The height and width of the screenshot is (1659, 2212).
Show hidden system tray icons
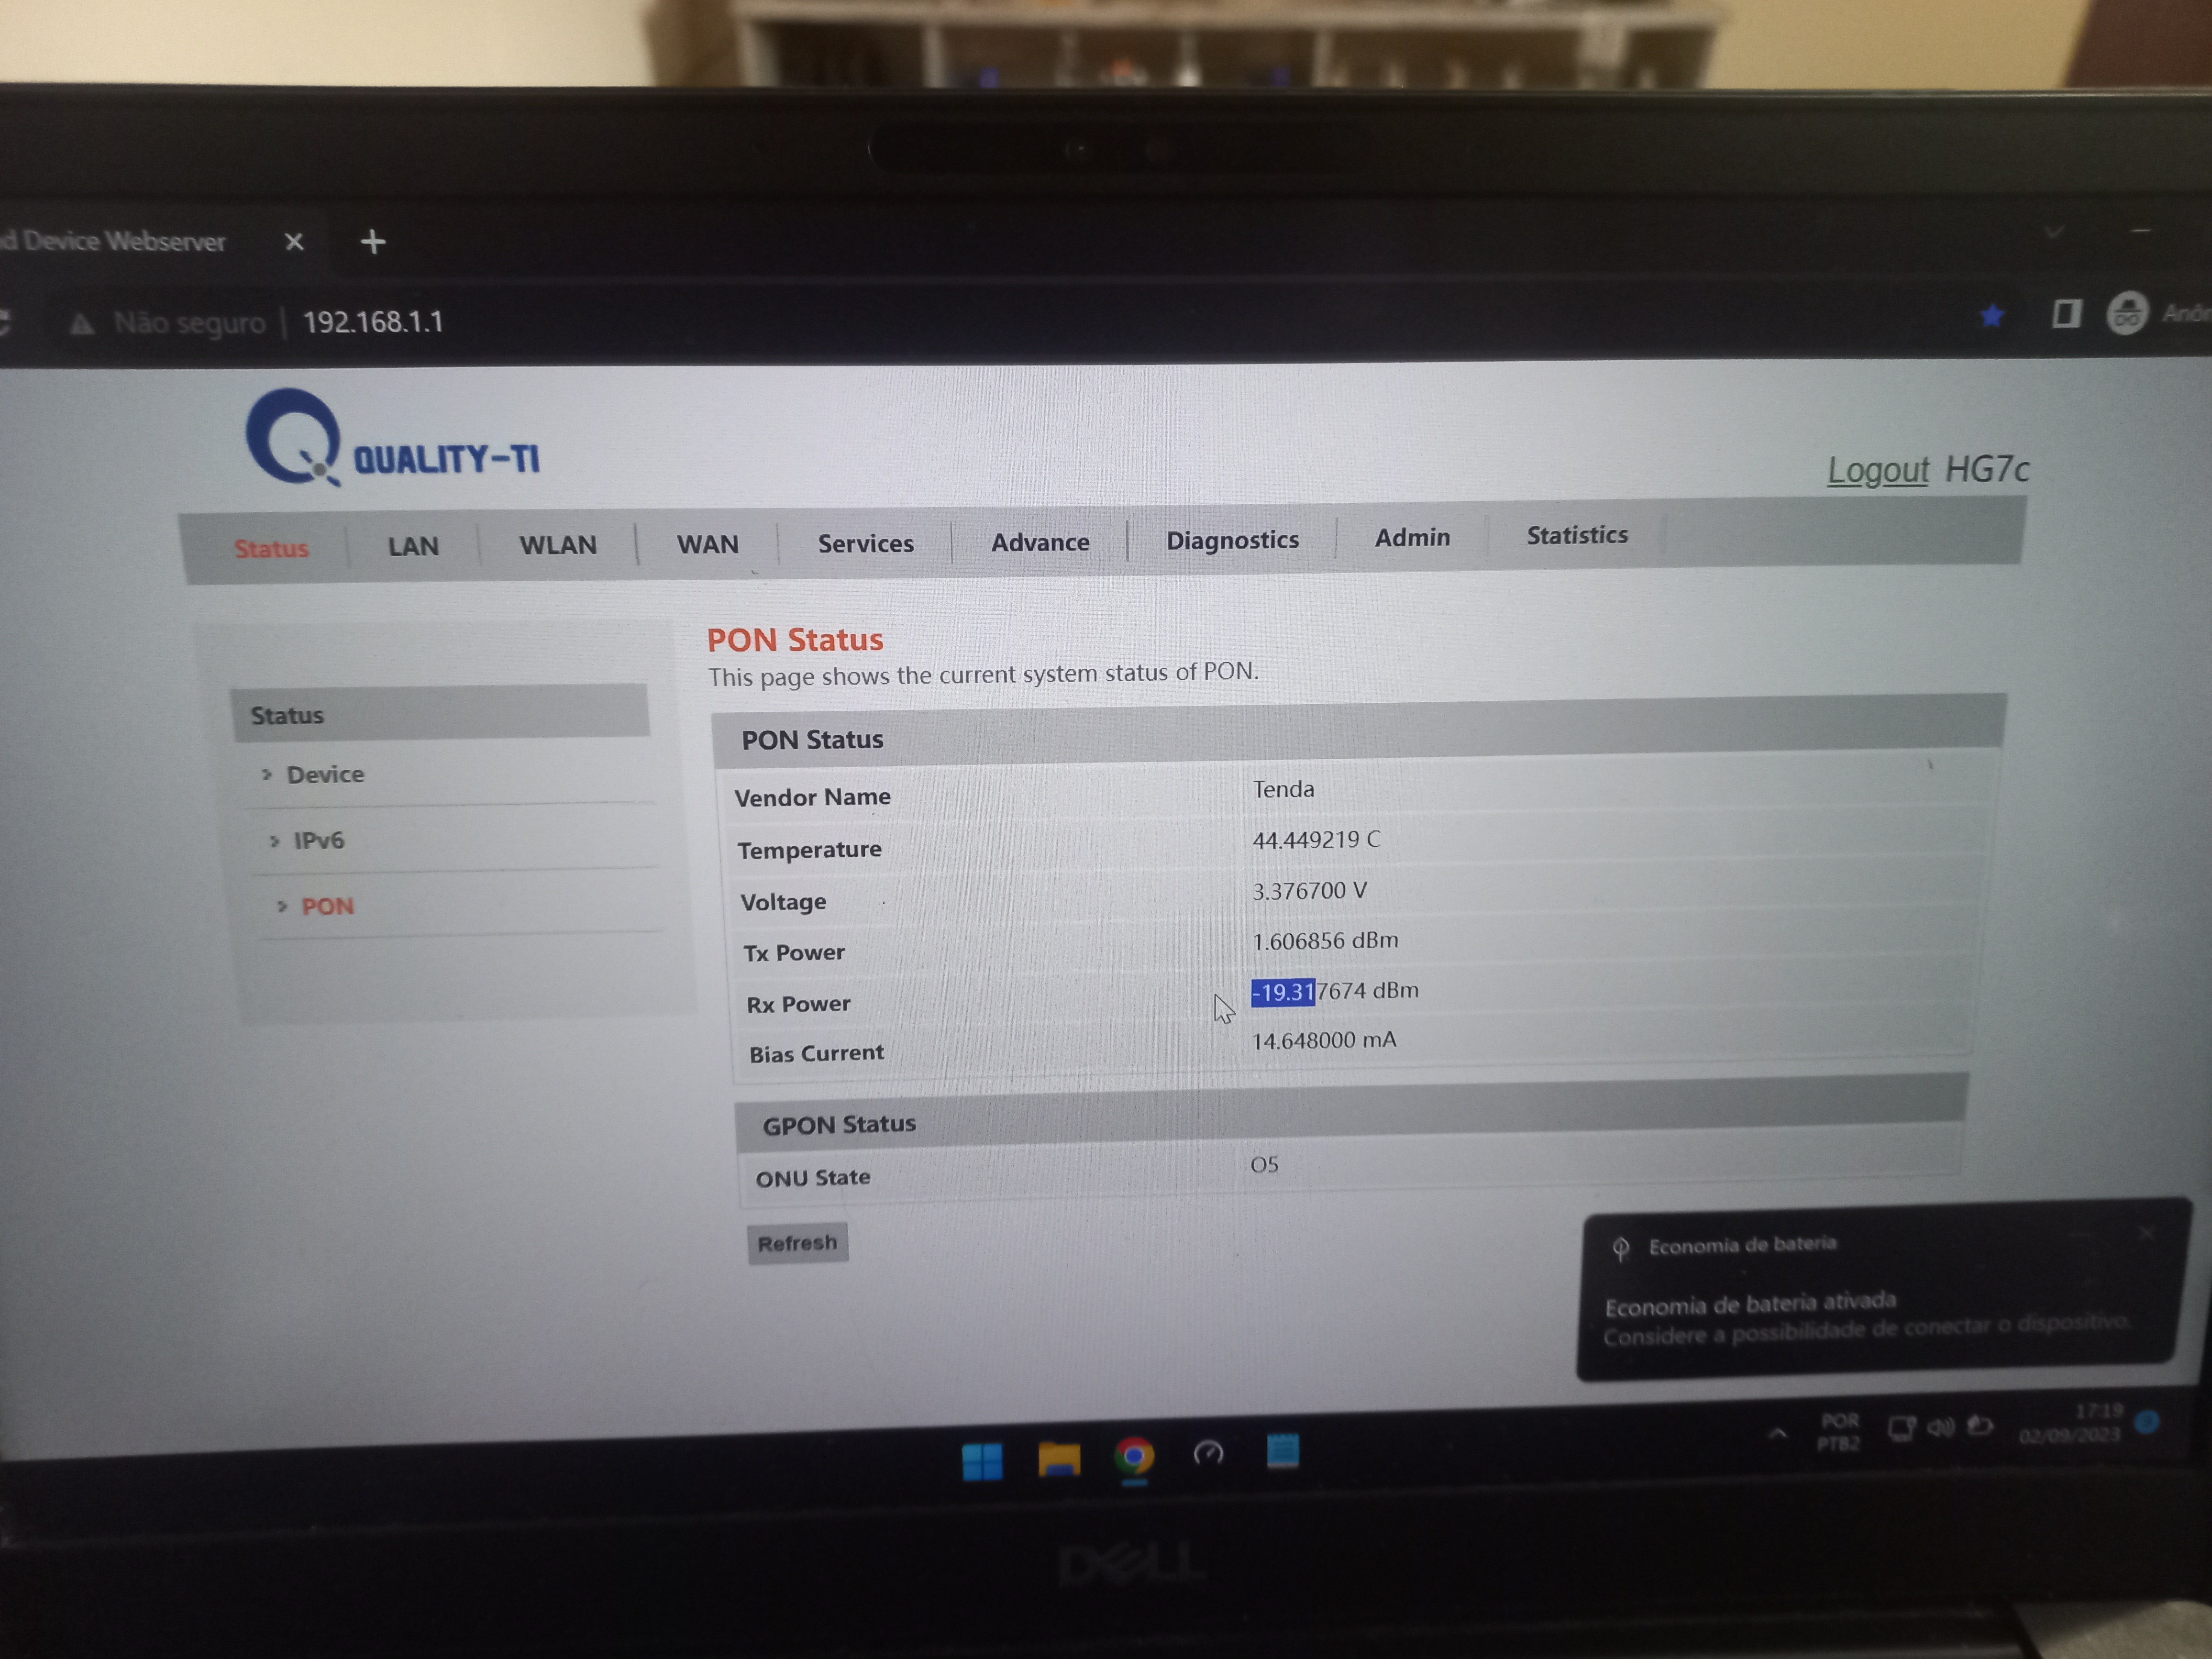click(1777, 1433)
